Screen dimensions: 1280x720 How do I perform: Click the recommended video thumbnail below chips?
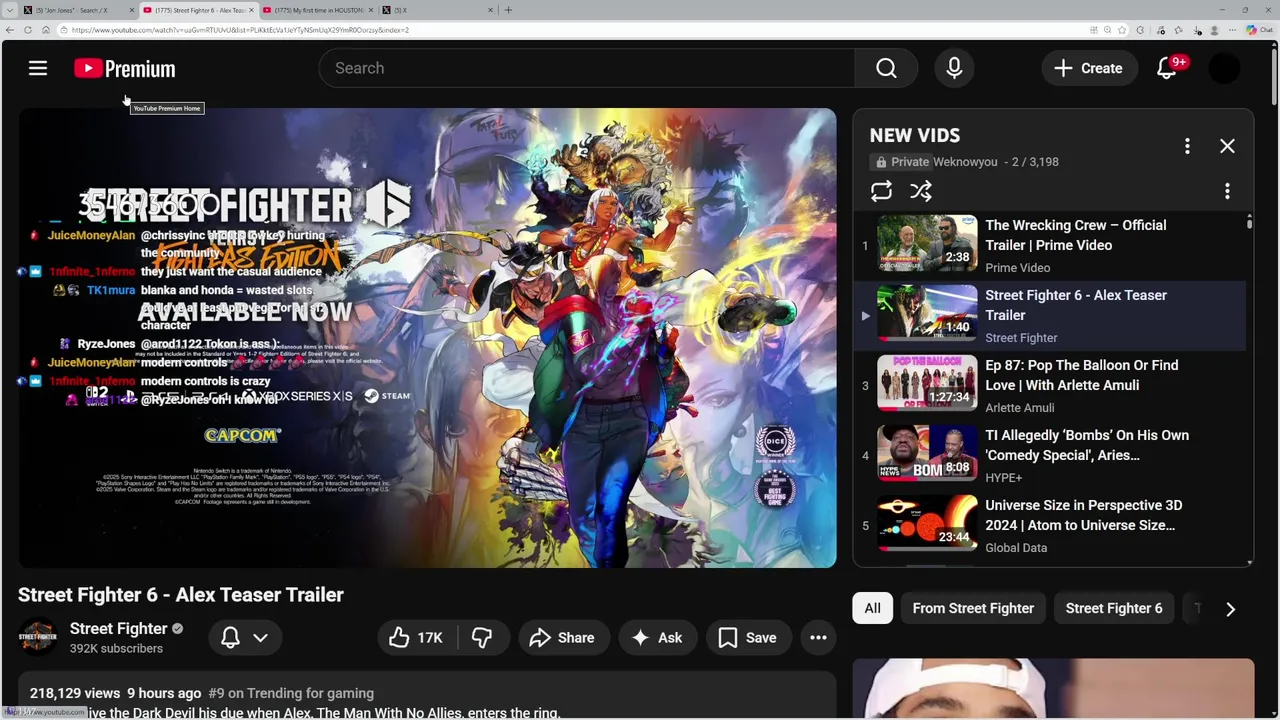[x=1053, y=689]
